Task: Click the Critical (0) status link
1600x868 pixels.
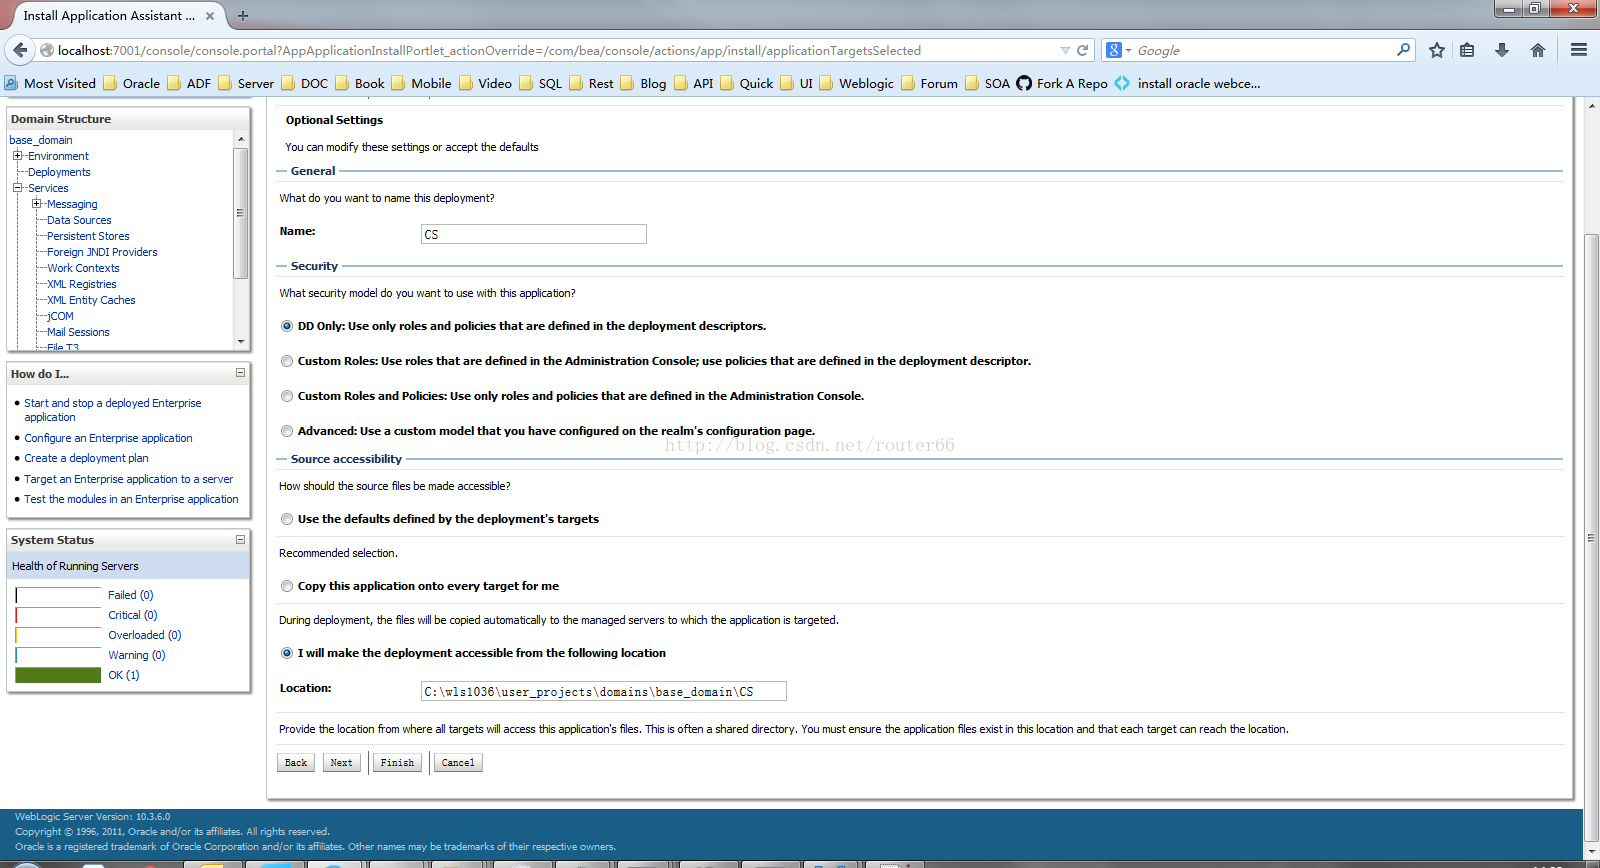Action: point(132,615)
